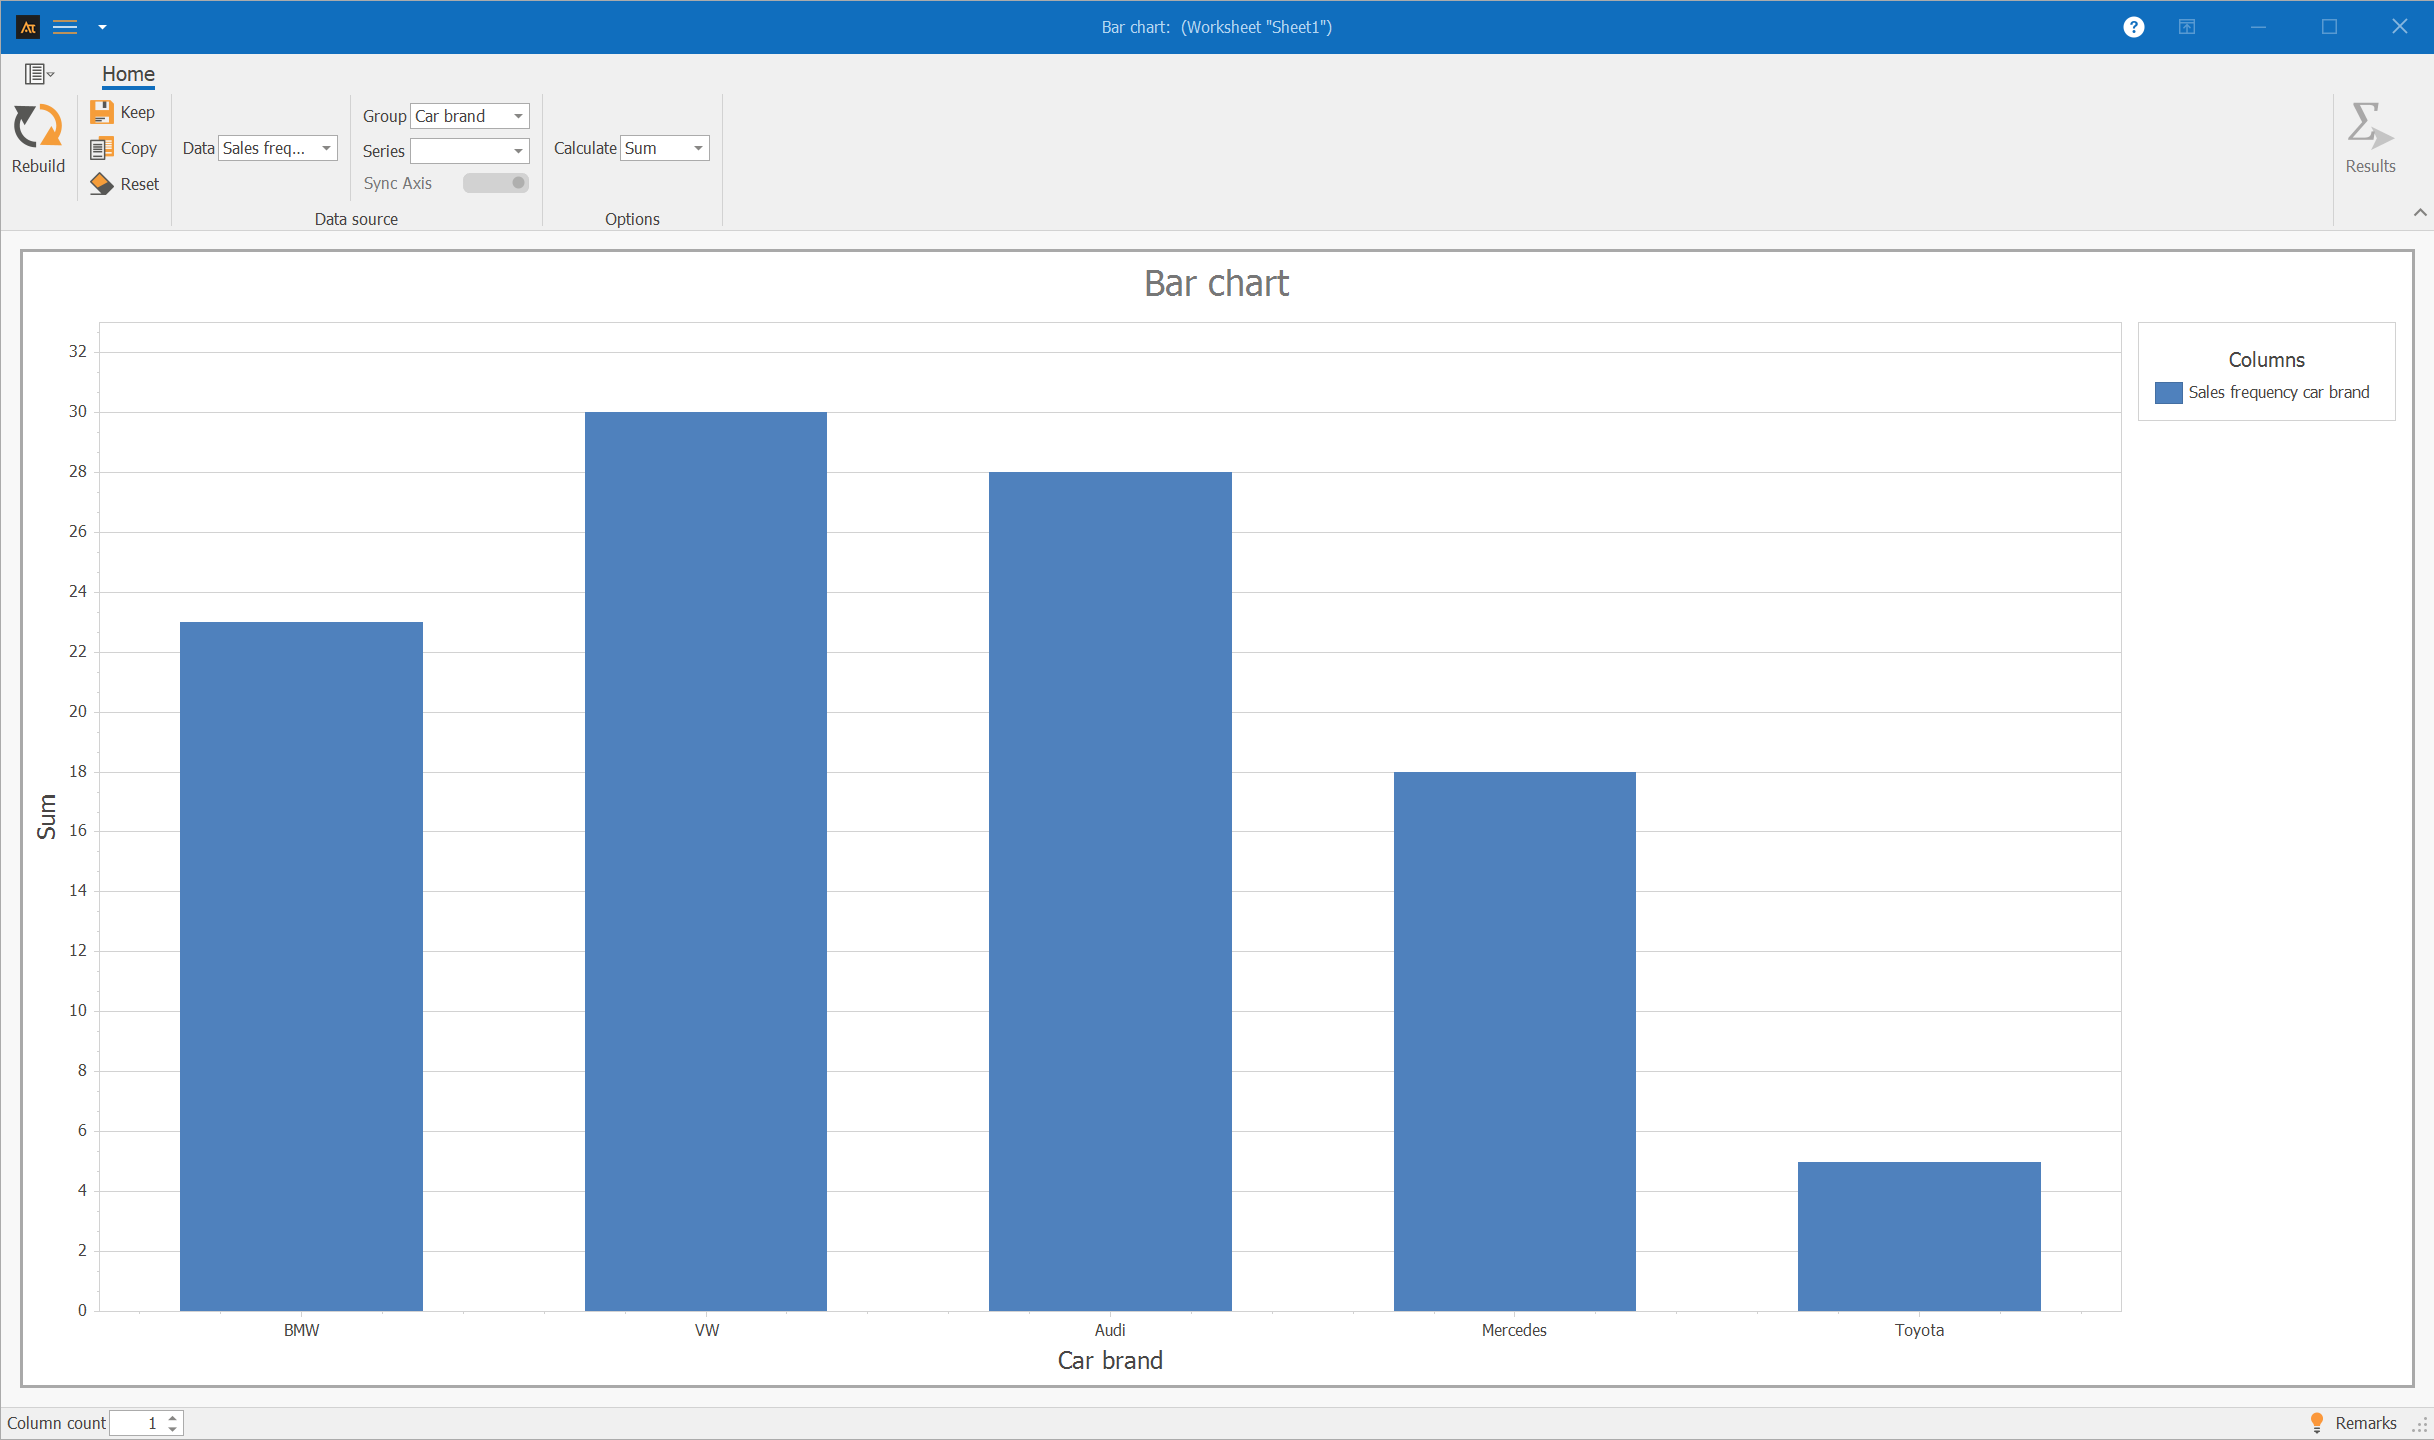The image size is (2434, 1440).
Task: Open the Results sigma icon
Action: (2369, 128)
